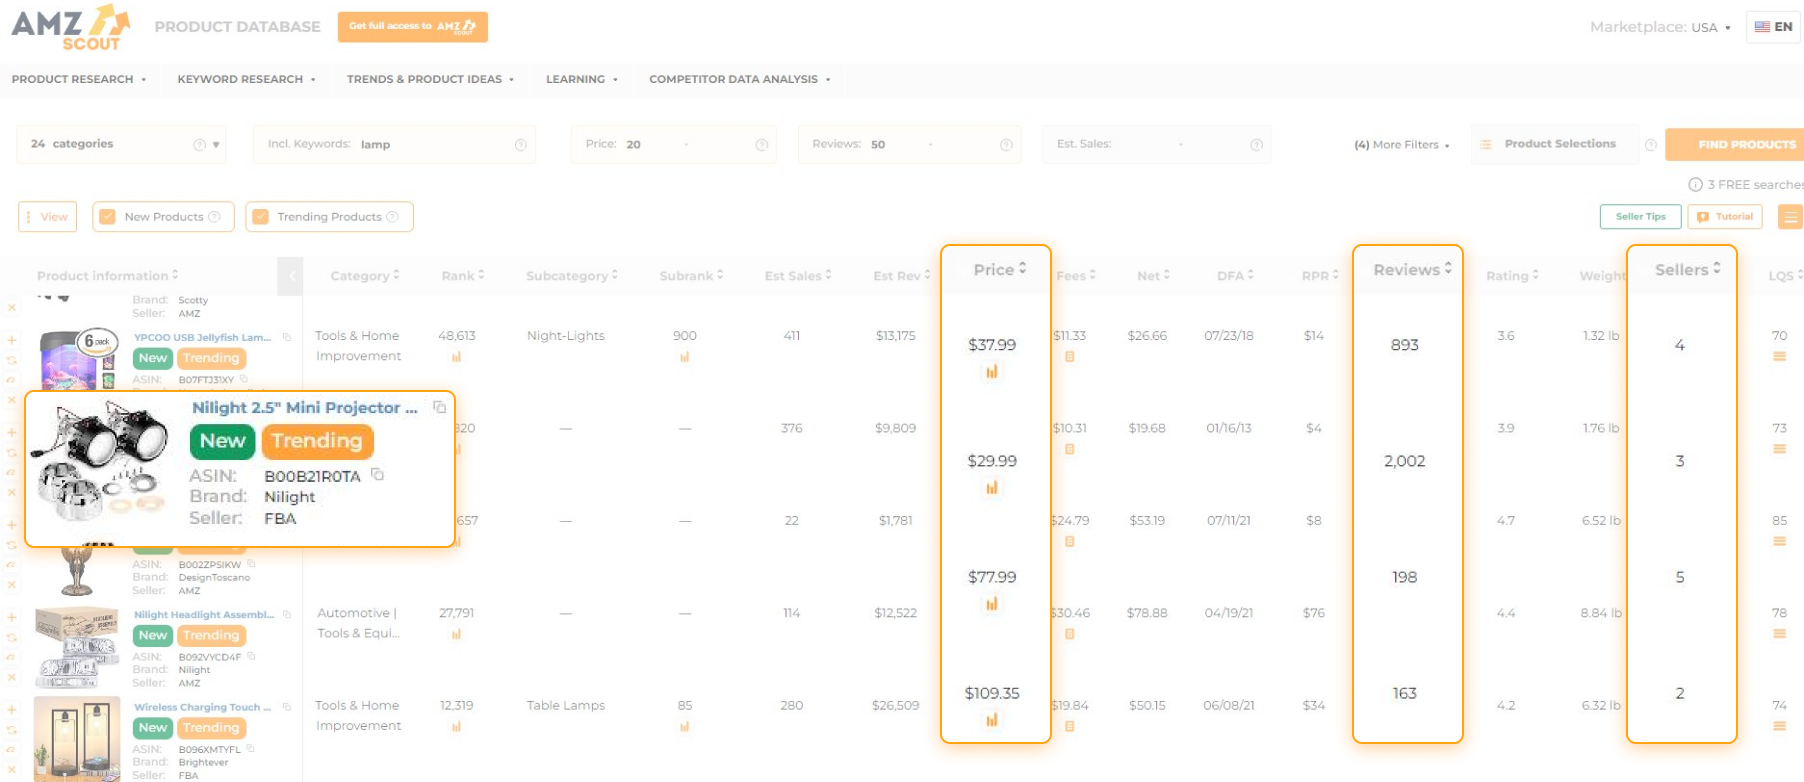Copy ASIN B092VYCD4F
Screen dimensions: 1804x782
(251, 657)
